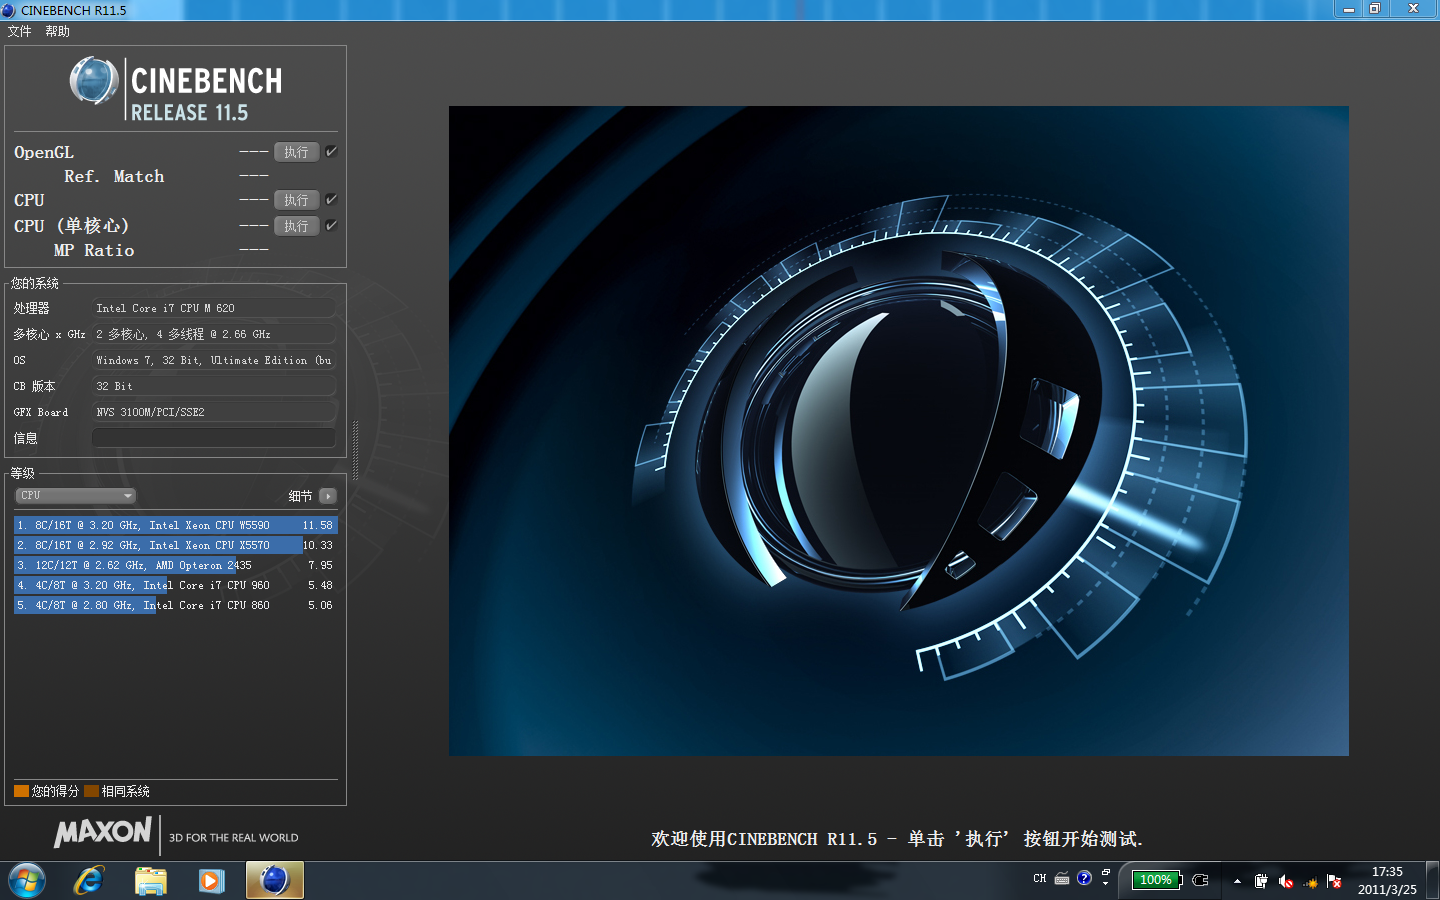Screen dimensions: 1440x900
Task: Select ranking row Xeon CPU X5570
Action: (x=175, y=545)
